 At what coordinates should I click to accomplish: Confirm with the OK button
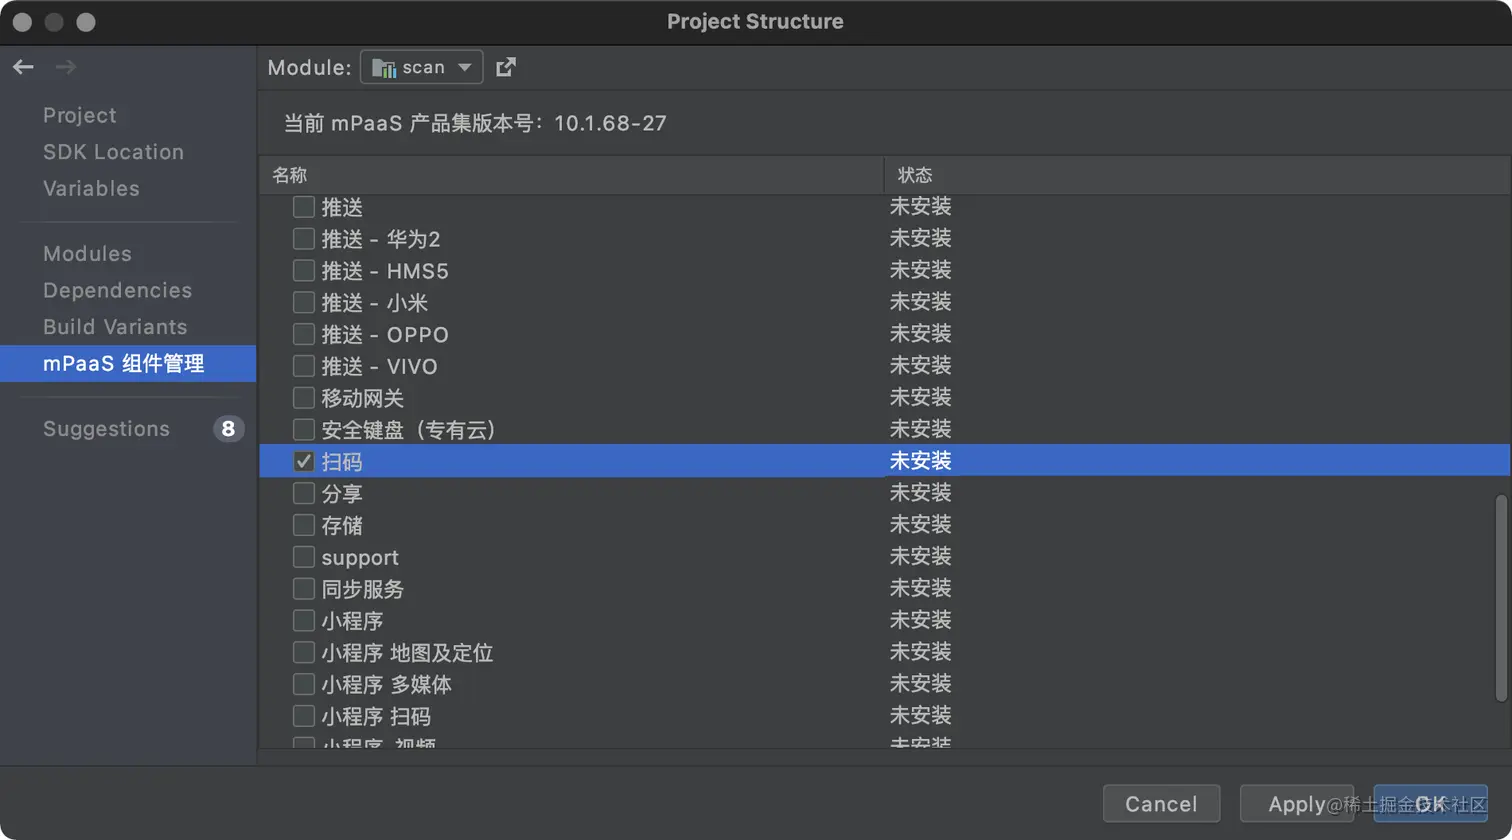pos(1431,804)
